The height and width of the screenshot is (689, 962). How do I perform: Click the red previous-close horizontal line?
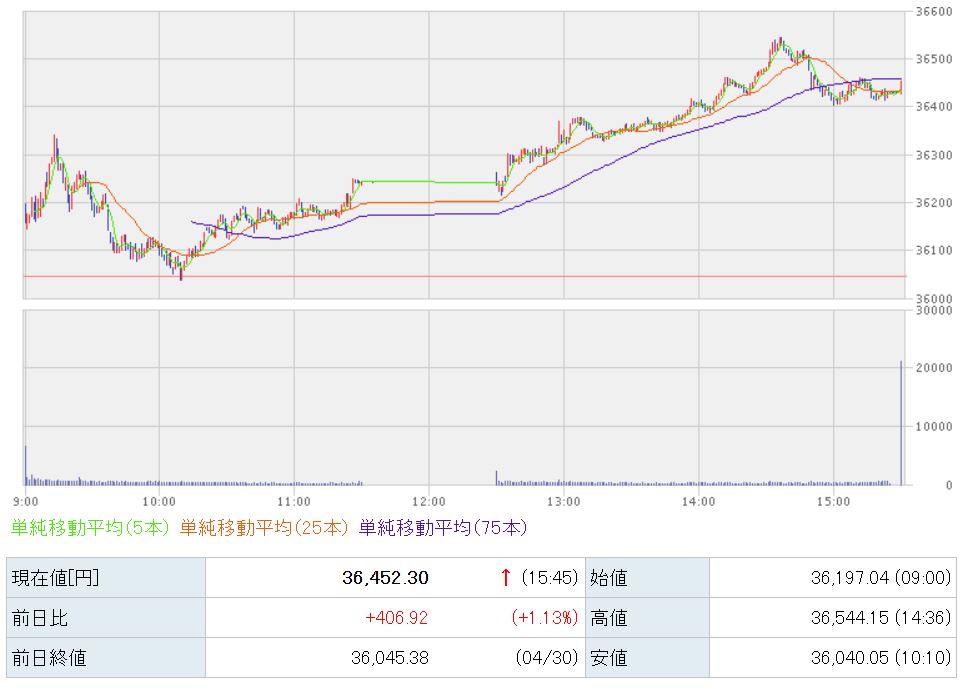464,277
